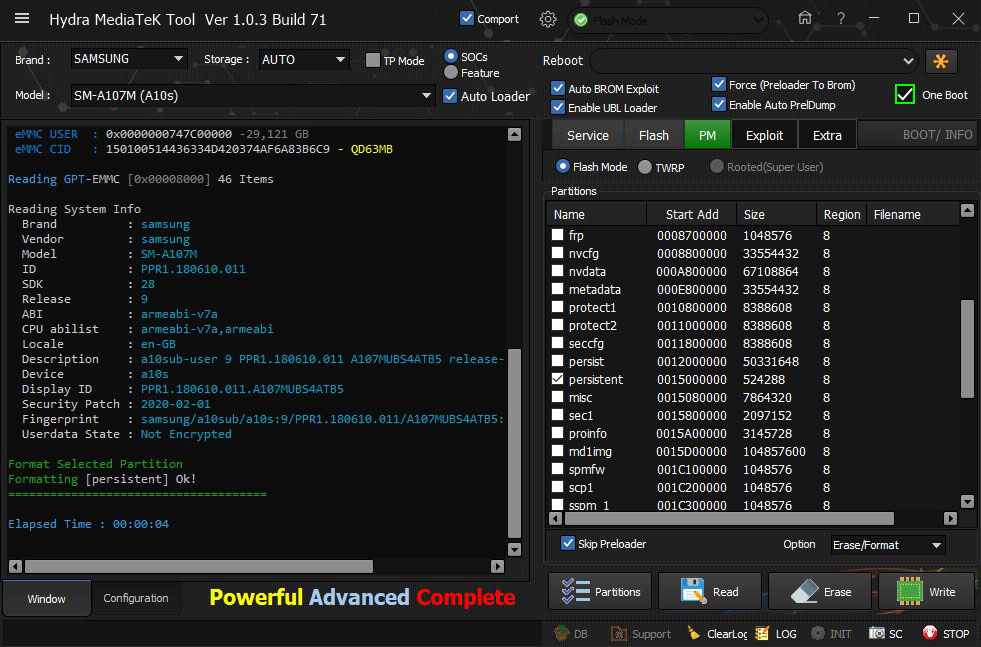Uncheck Skip Preloader checkbox
Viewport: 981px width, 647px height.
click(568, 544)
